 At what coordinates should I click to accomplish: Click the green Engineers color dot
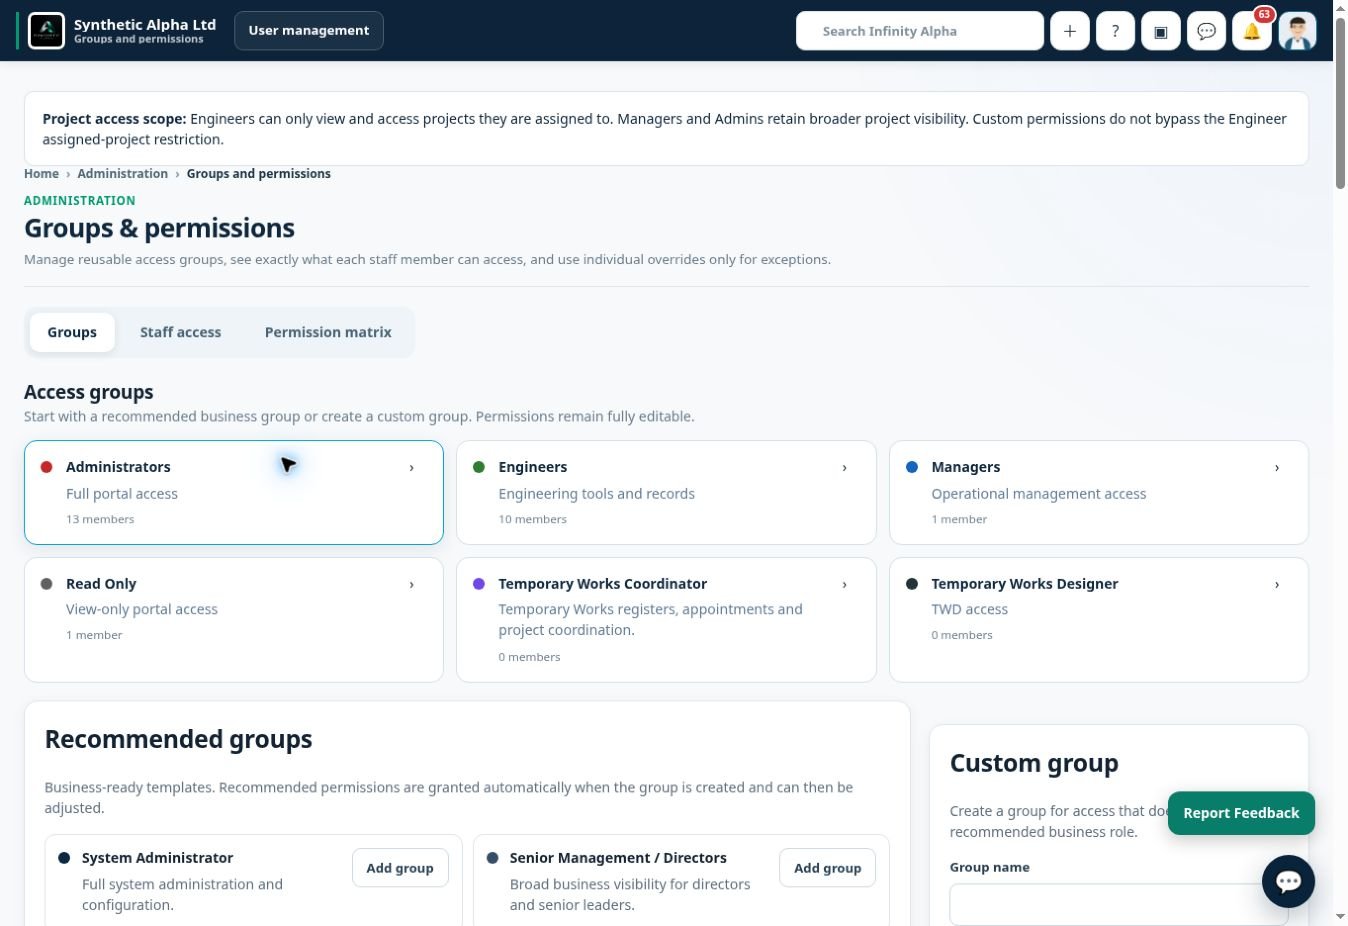[x=479, y=467]
